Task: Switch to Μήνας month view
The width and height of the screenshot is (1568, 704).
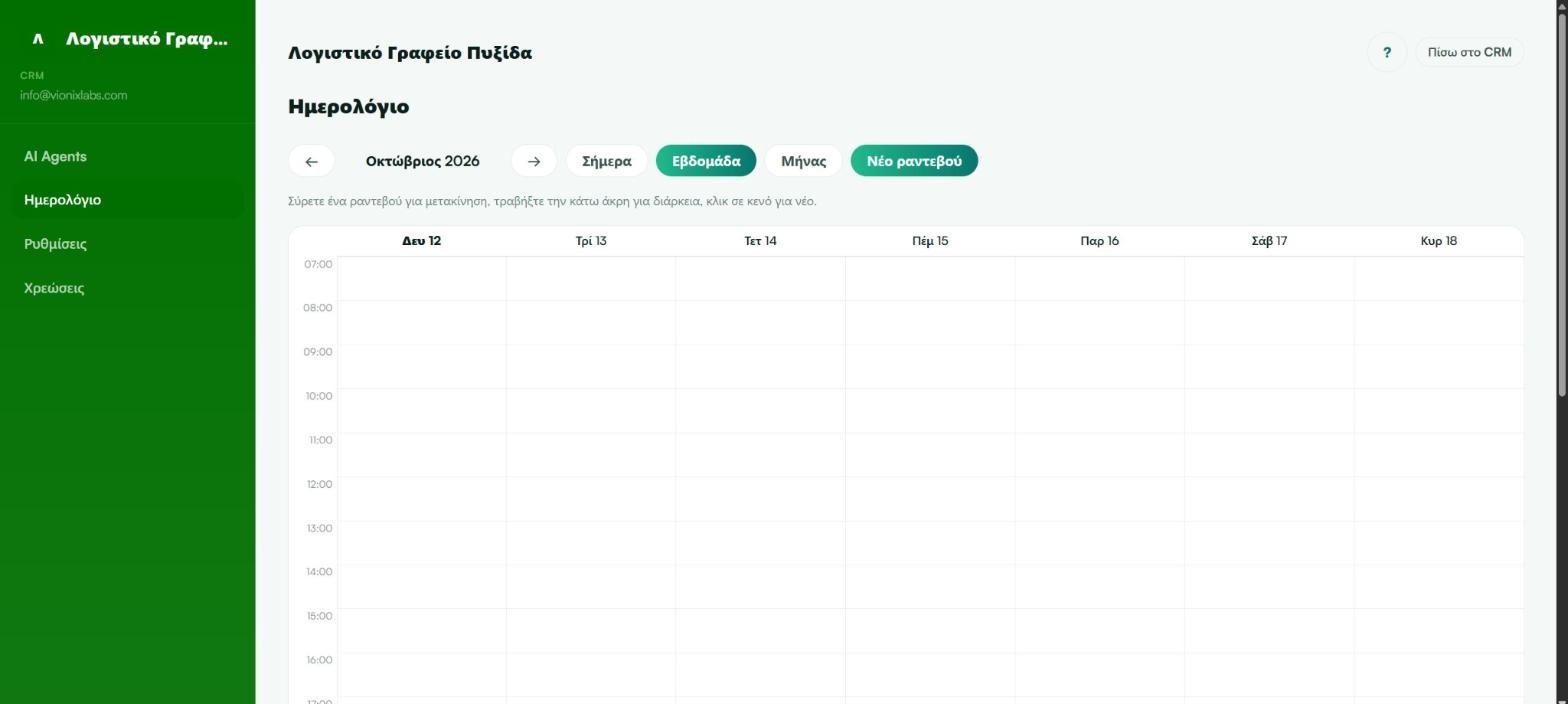Action: point(803,161)
